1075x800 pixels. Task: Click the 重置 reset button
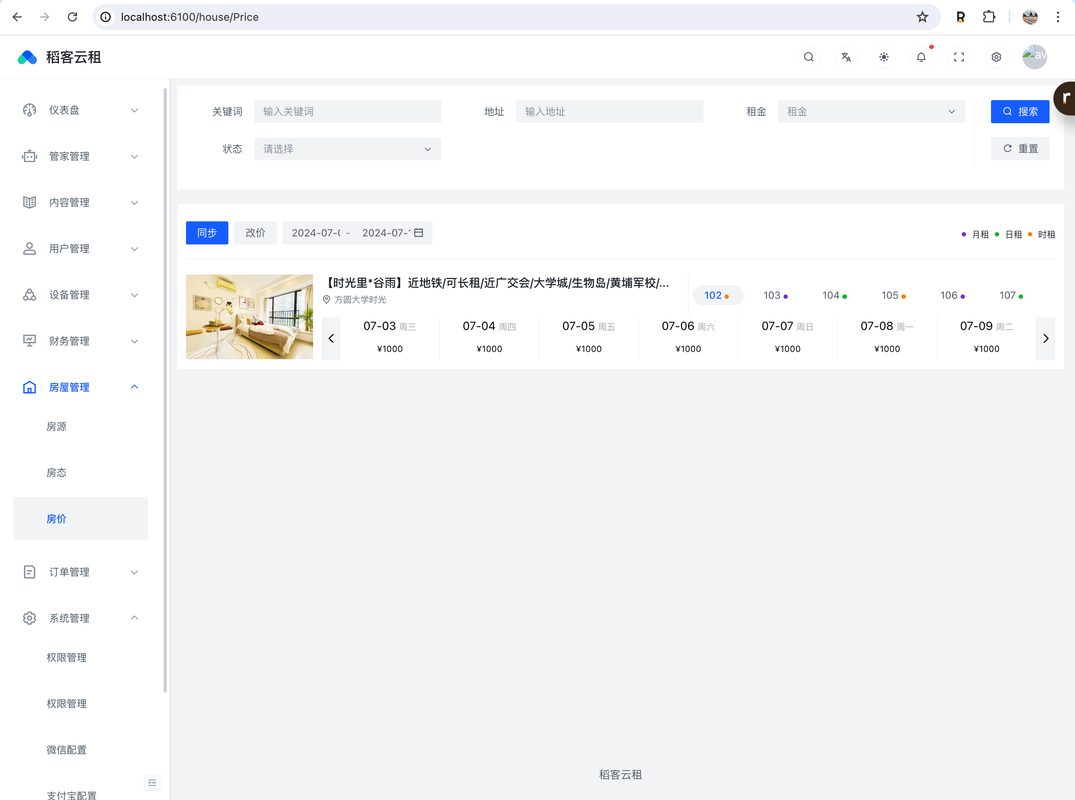(1019, 149)
